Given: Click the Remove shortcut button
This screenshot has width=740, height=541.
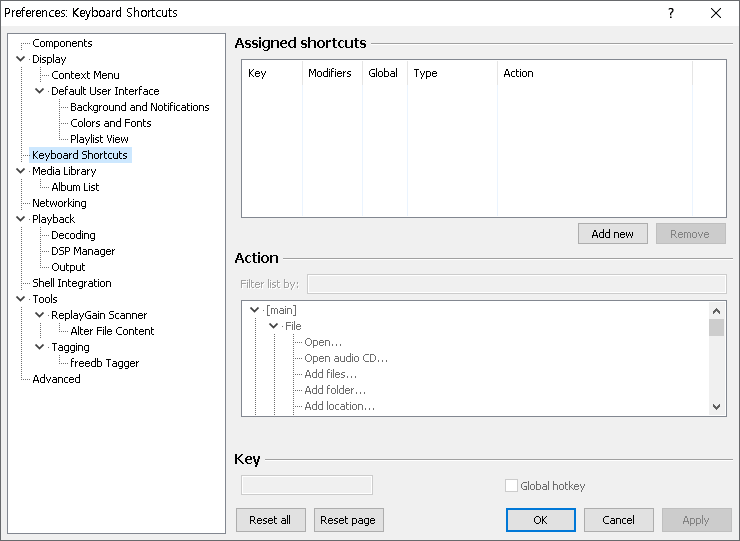Looking at the screenshot, I should (x=690, y=234).
